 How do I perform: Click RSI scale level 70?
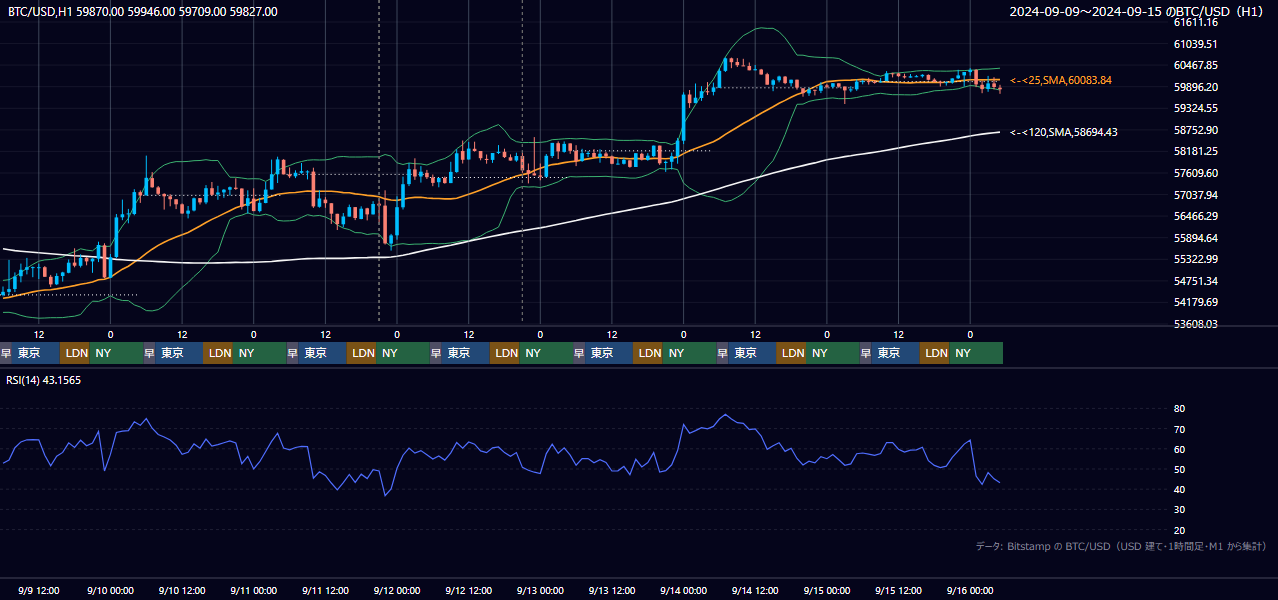(1179, 429)
